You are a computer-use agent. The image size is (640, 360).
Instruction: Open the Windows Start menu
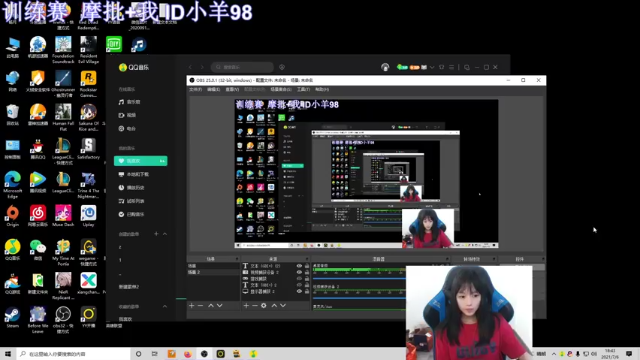pyautogui.click(x=8, y=354)
